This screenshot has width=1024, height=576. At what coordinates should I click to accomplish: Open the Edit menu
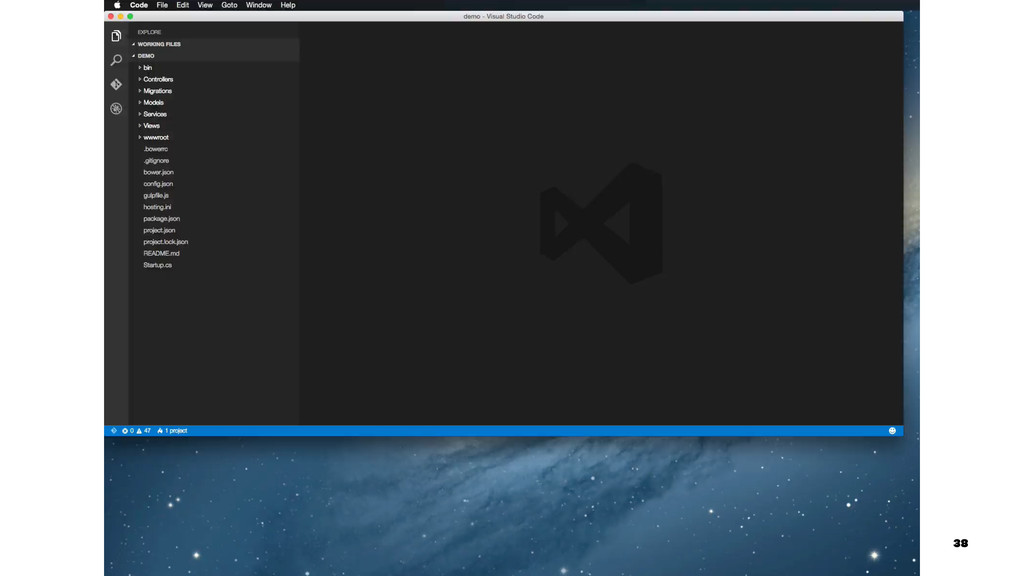183,5
